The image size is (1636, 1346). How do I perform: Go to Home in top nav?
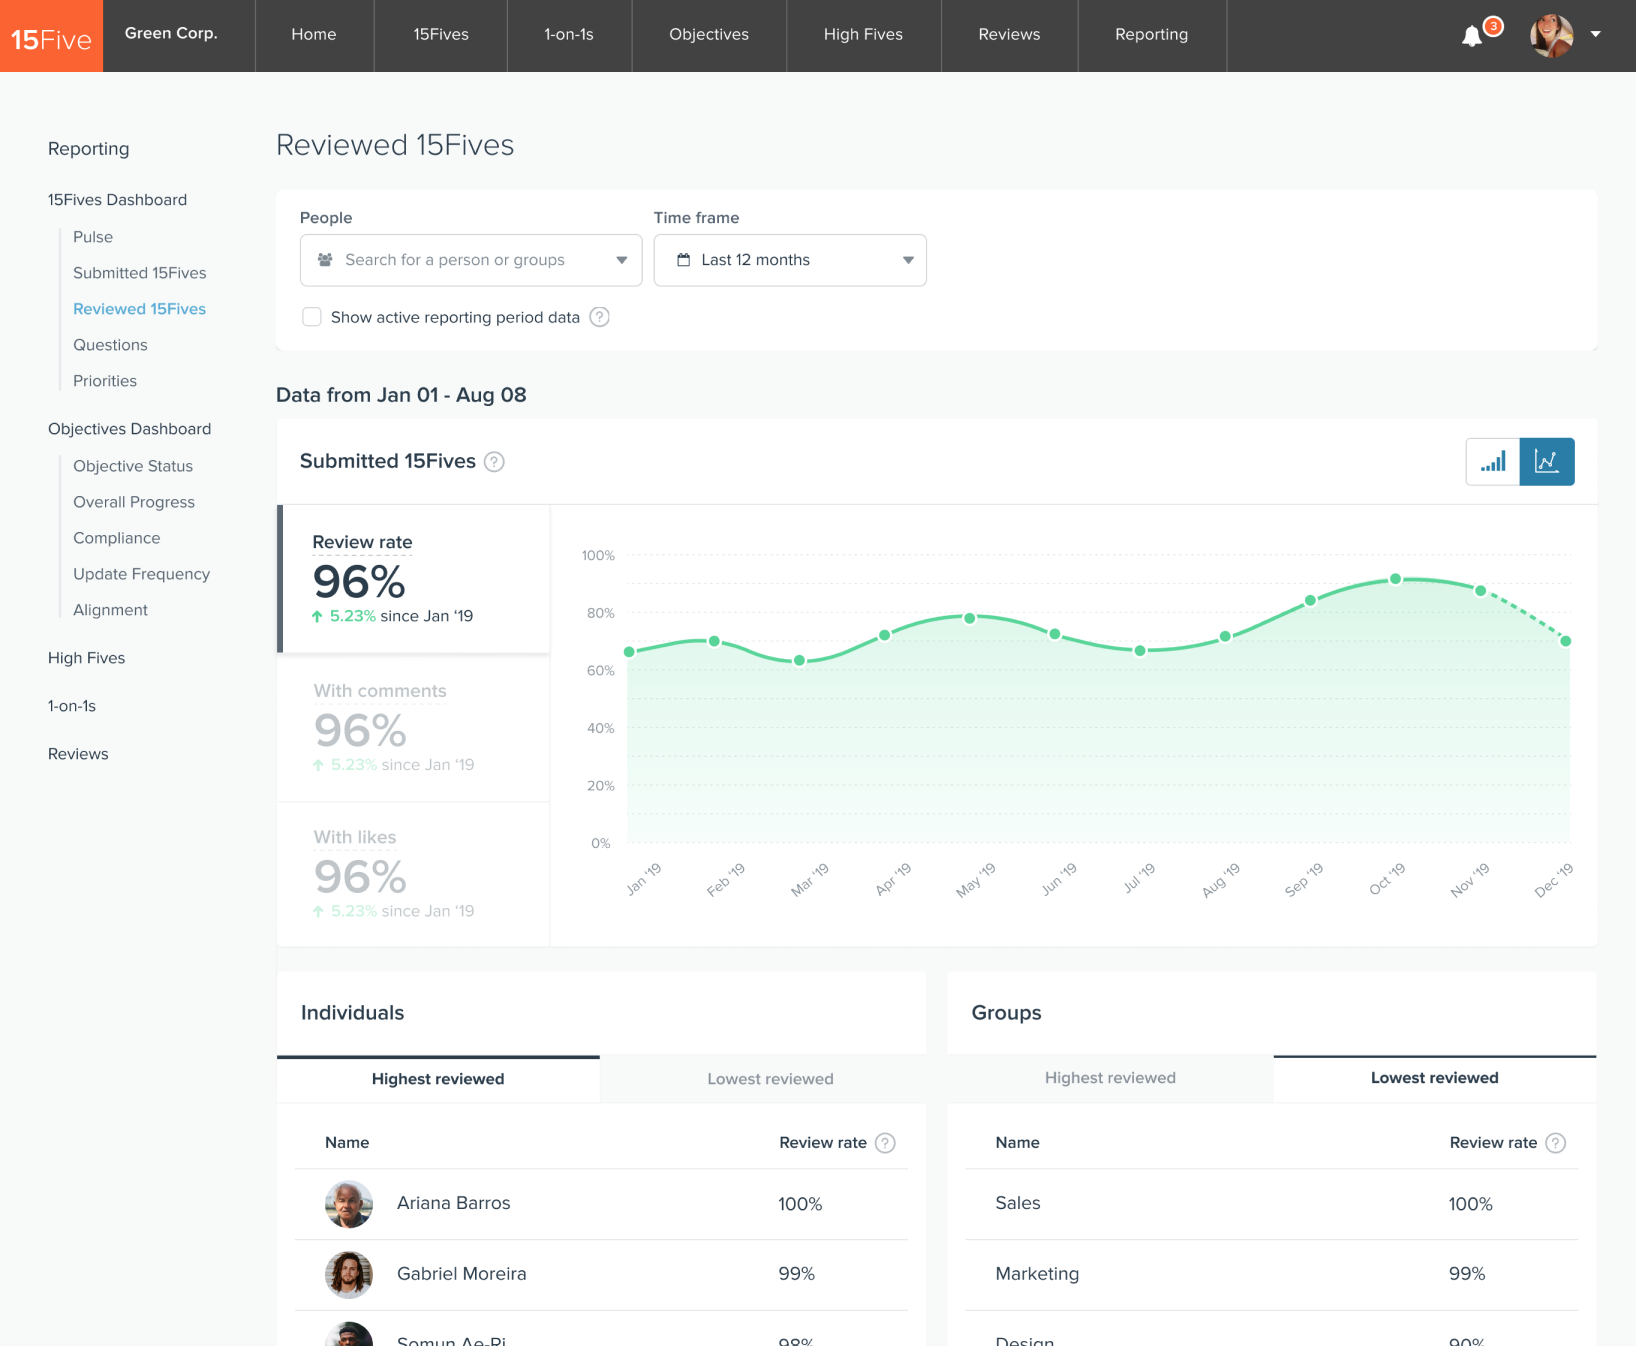(314, 35)
